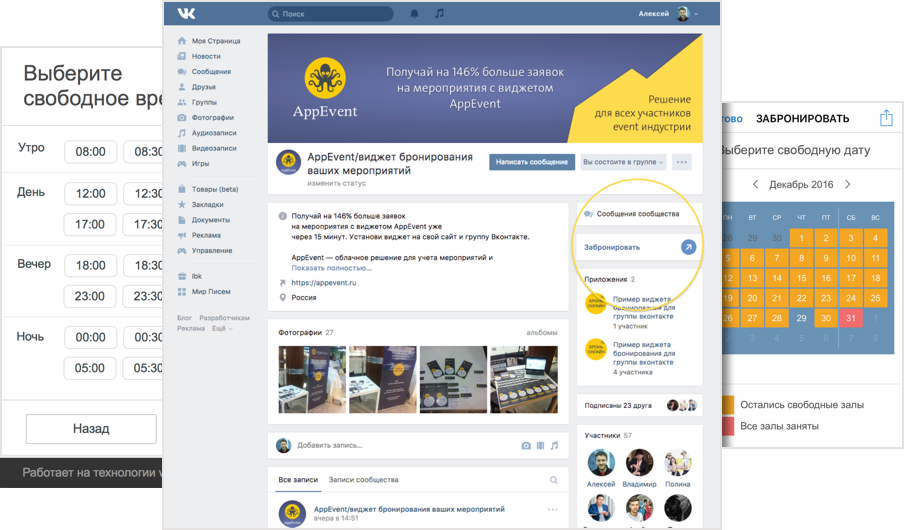
Task: Attach video via film icon in post box
Action: tap(540, 445)
